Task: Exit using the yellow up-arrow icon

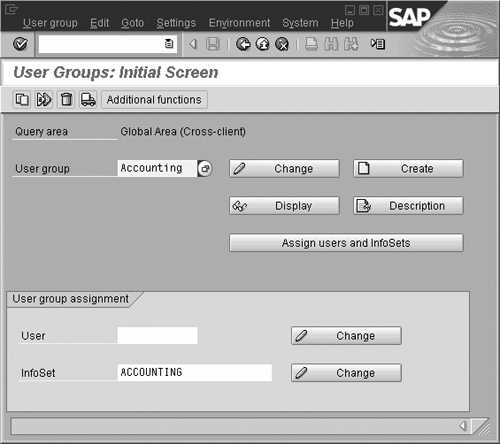Action: (x=263, y=44)
